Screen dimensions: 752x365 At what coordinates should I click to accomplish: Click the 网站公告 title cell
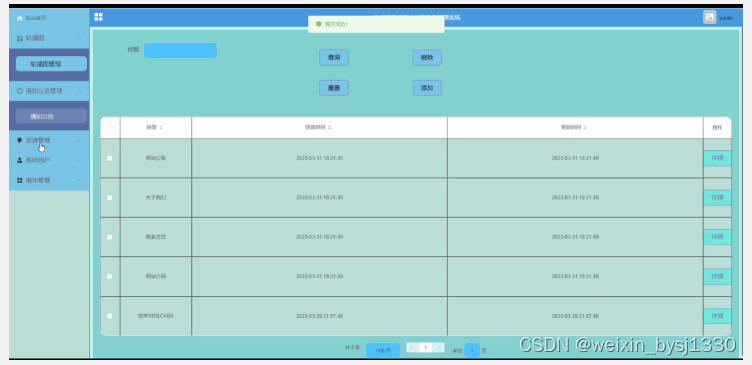[156, 158]
